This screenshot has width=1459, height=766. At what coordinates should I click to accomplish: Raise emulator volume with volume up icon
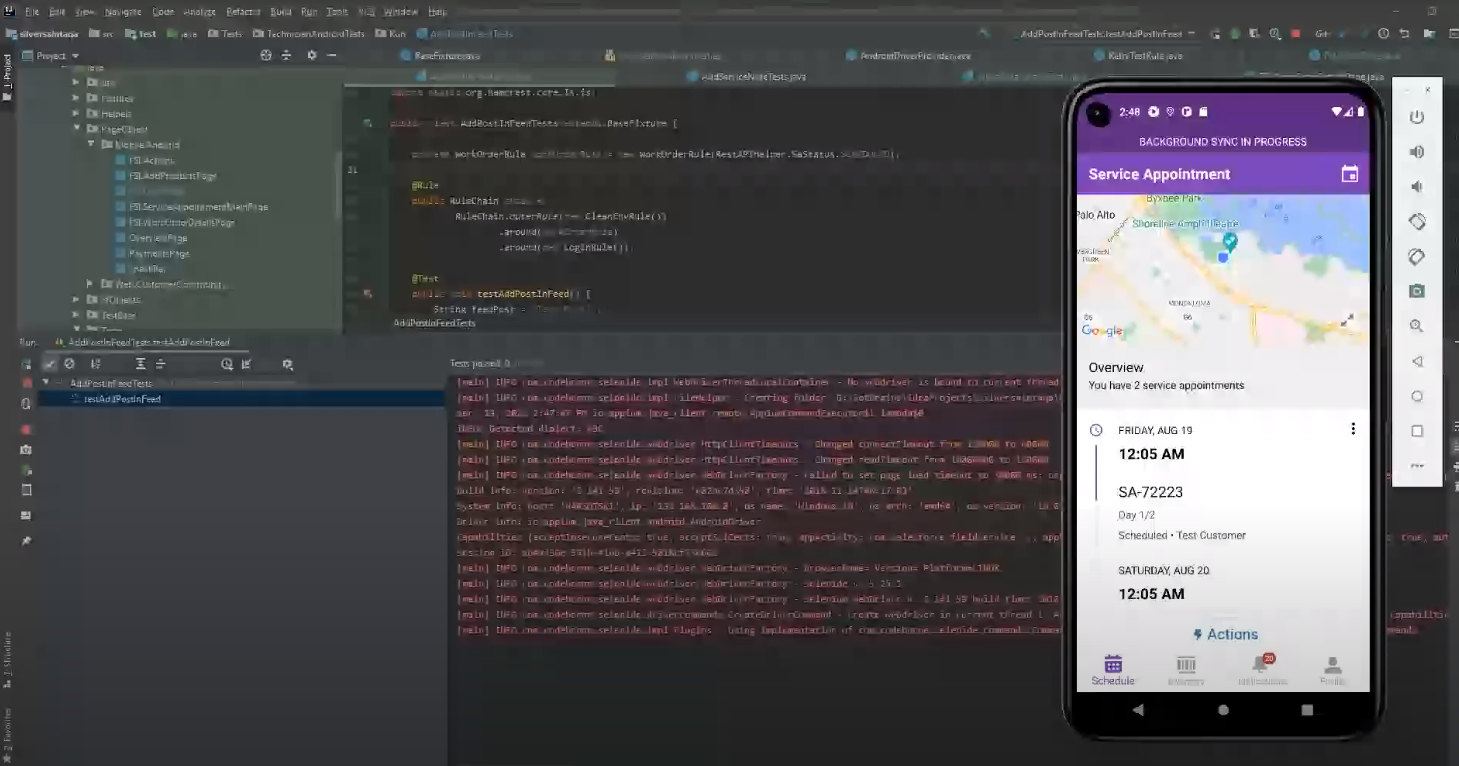coord(1416,152)
